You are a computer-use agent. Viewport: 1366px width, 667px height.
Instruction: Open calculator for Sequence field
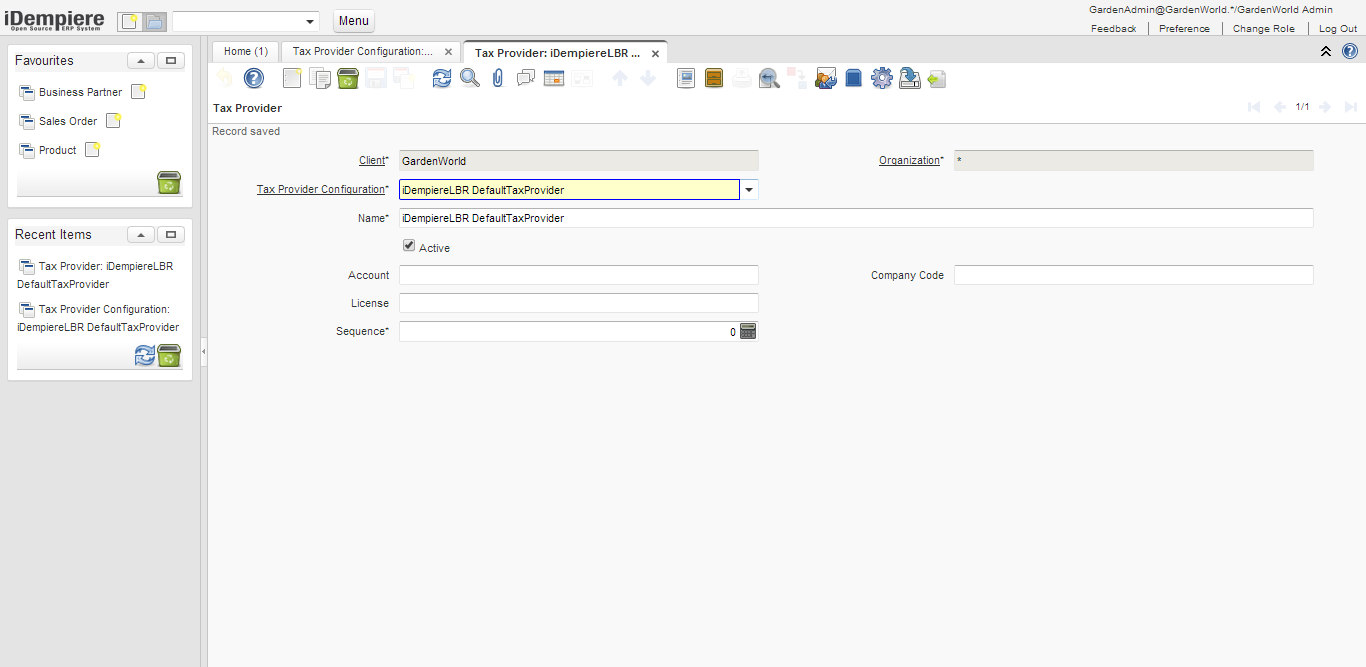(x=748, y=331)
